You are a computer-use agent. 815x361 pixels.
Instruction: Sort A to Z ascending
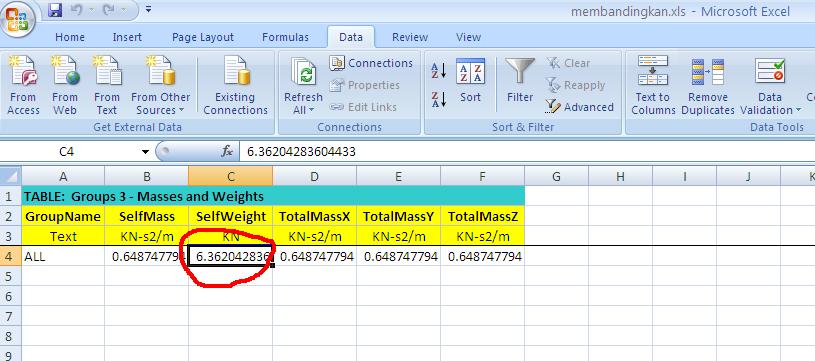coord(439,71)
